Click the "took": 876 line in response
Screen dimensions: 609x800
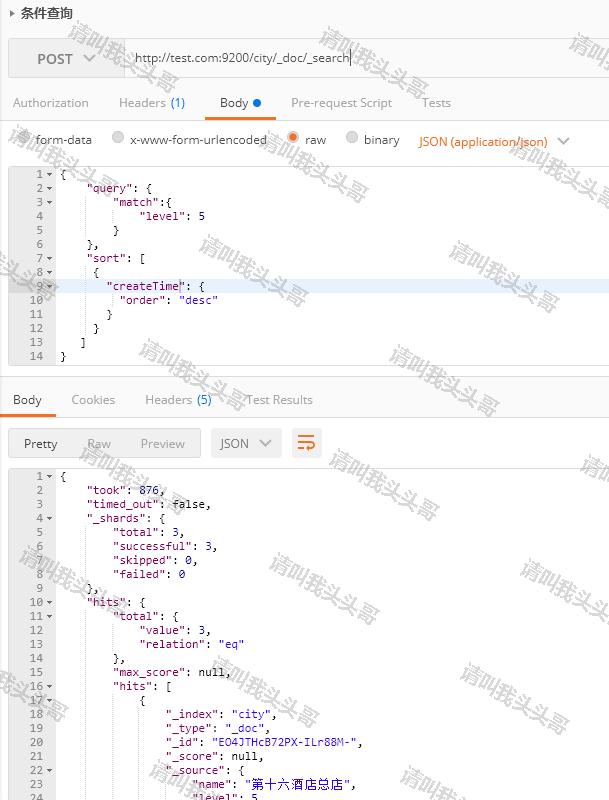[126, 490]
